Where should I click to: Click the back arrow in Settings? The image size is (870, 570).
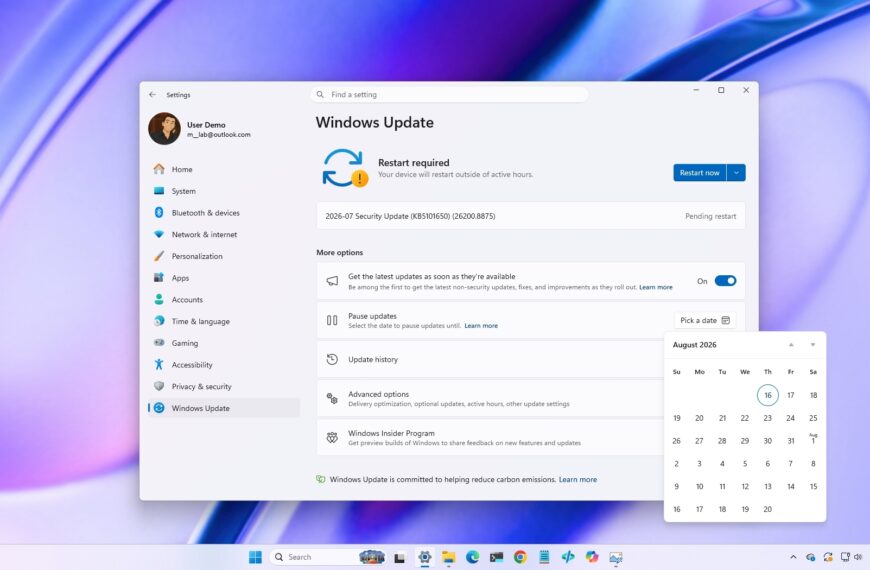pos(153,95)
